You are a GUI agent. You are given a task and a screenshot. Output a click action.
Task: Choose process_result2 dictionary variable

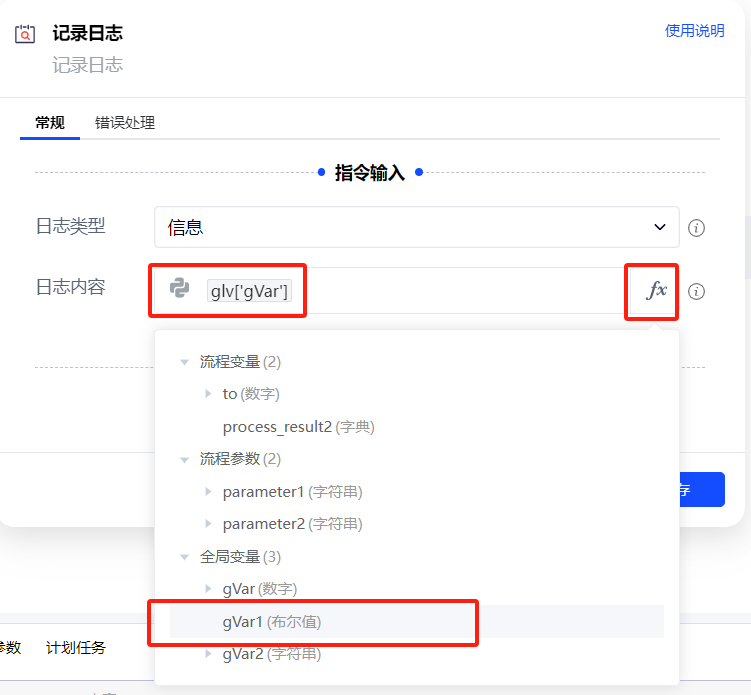click(x=298, y=427)
